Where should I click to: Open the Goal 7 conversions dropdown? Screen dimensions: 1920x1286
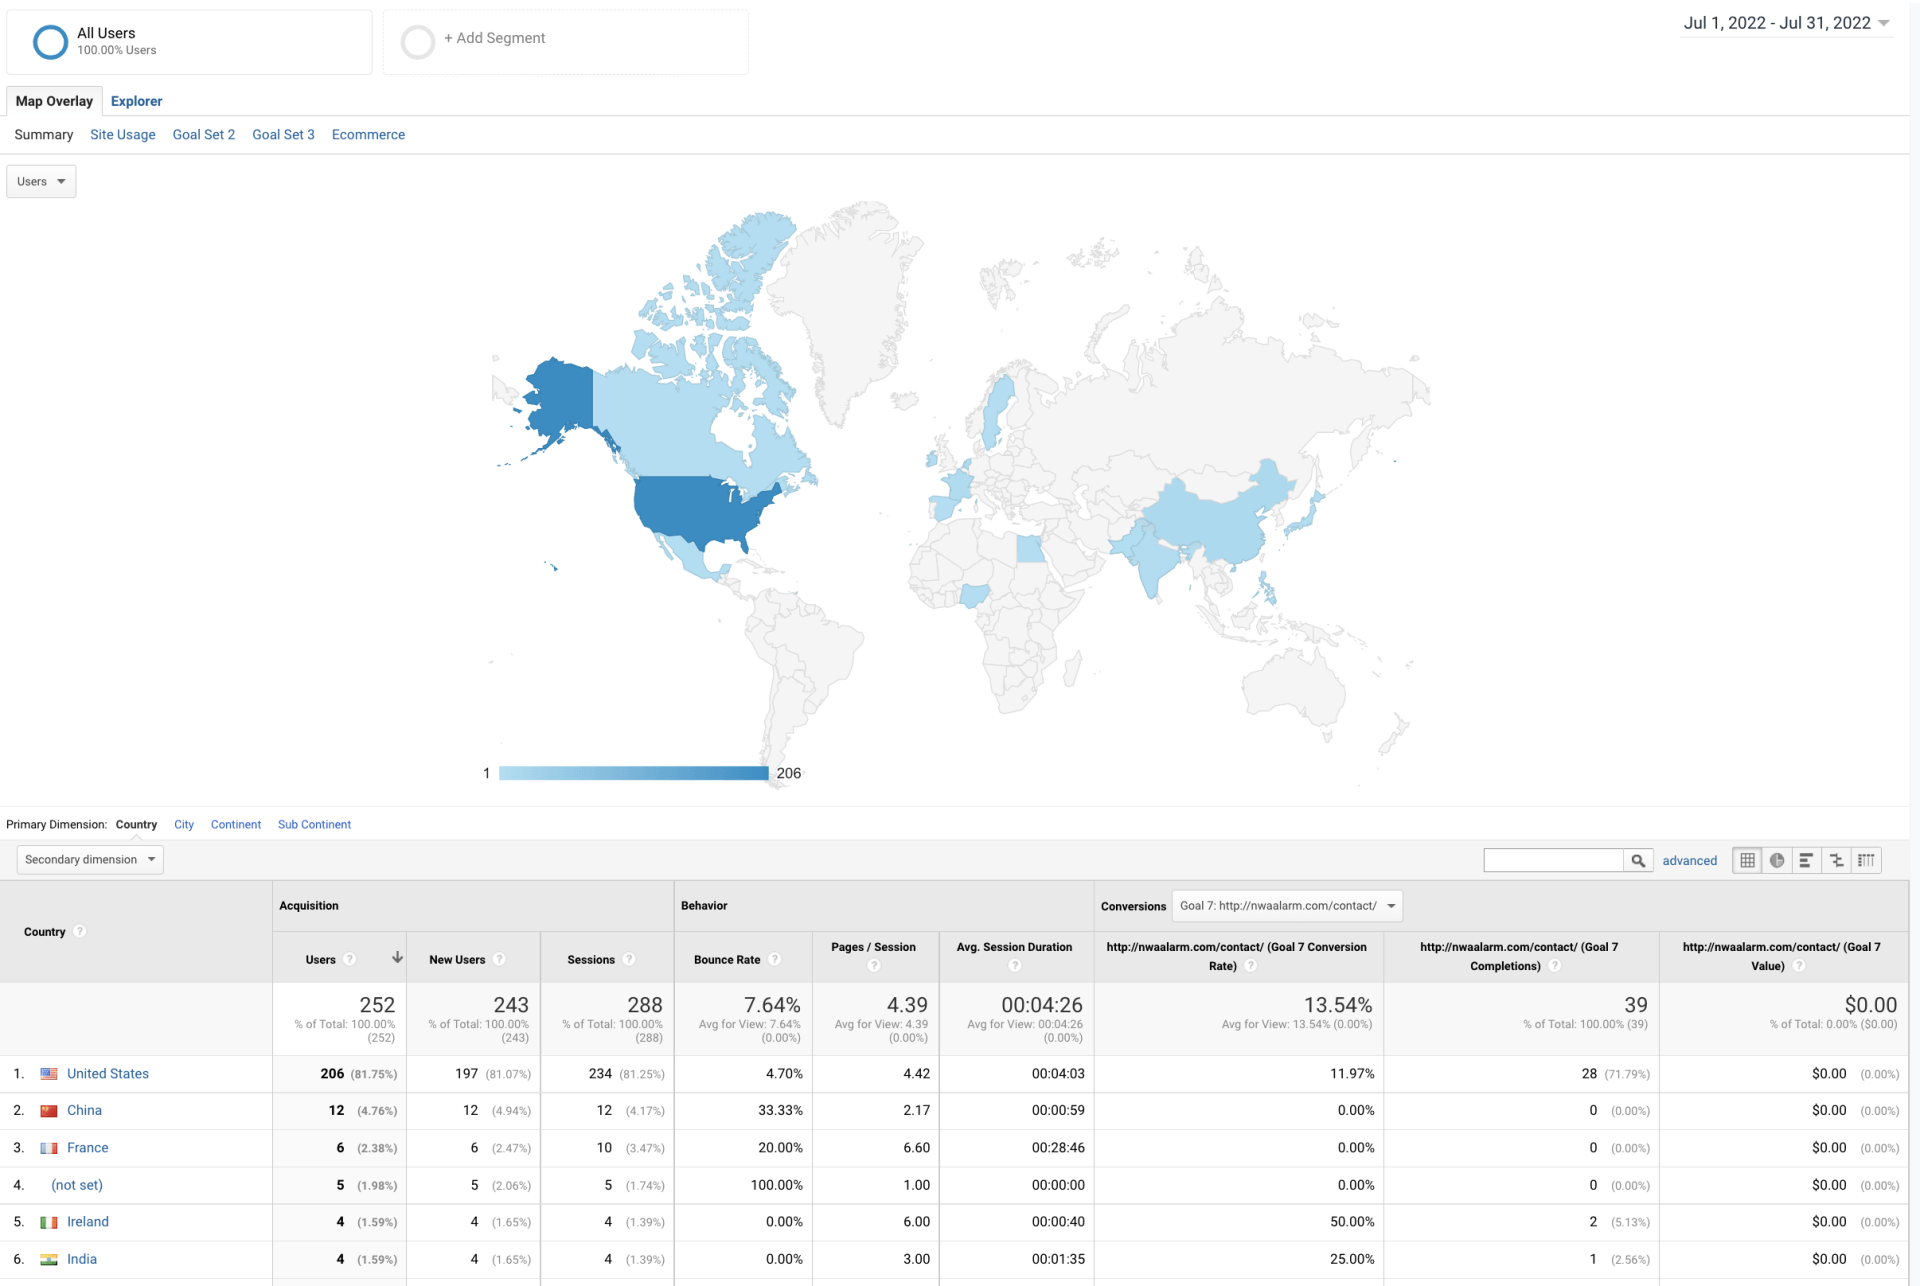(1287, 906)
